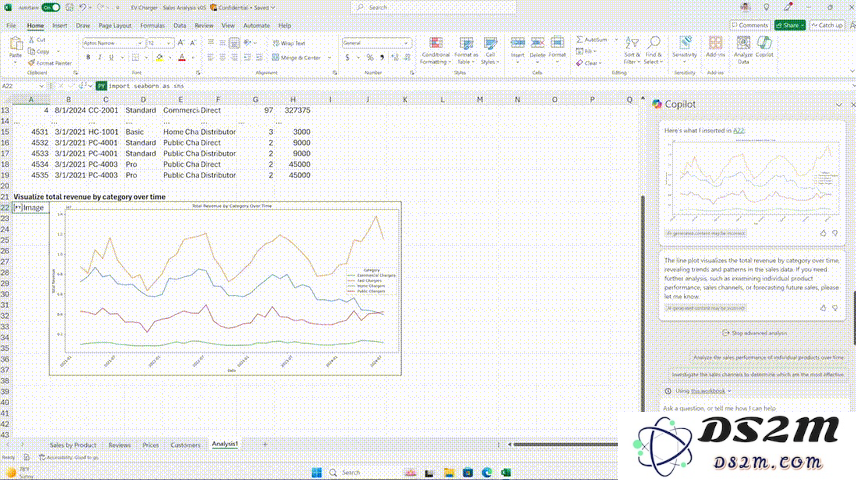Image resolution: width=856 pixels, height=480 pixels.
Task: Collapse the Copilot pane chevron
Action: [x=839, y=104]
